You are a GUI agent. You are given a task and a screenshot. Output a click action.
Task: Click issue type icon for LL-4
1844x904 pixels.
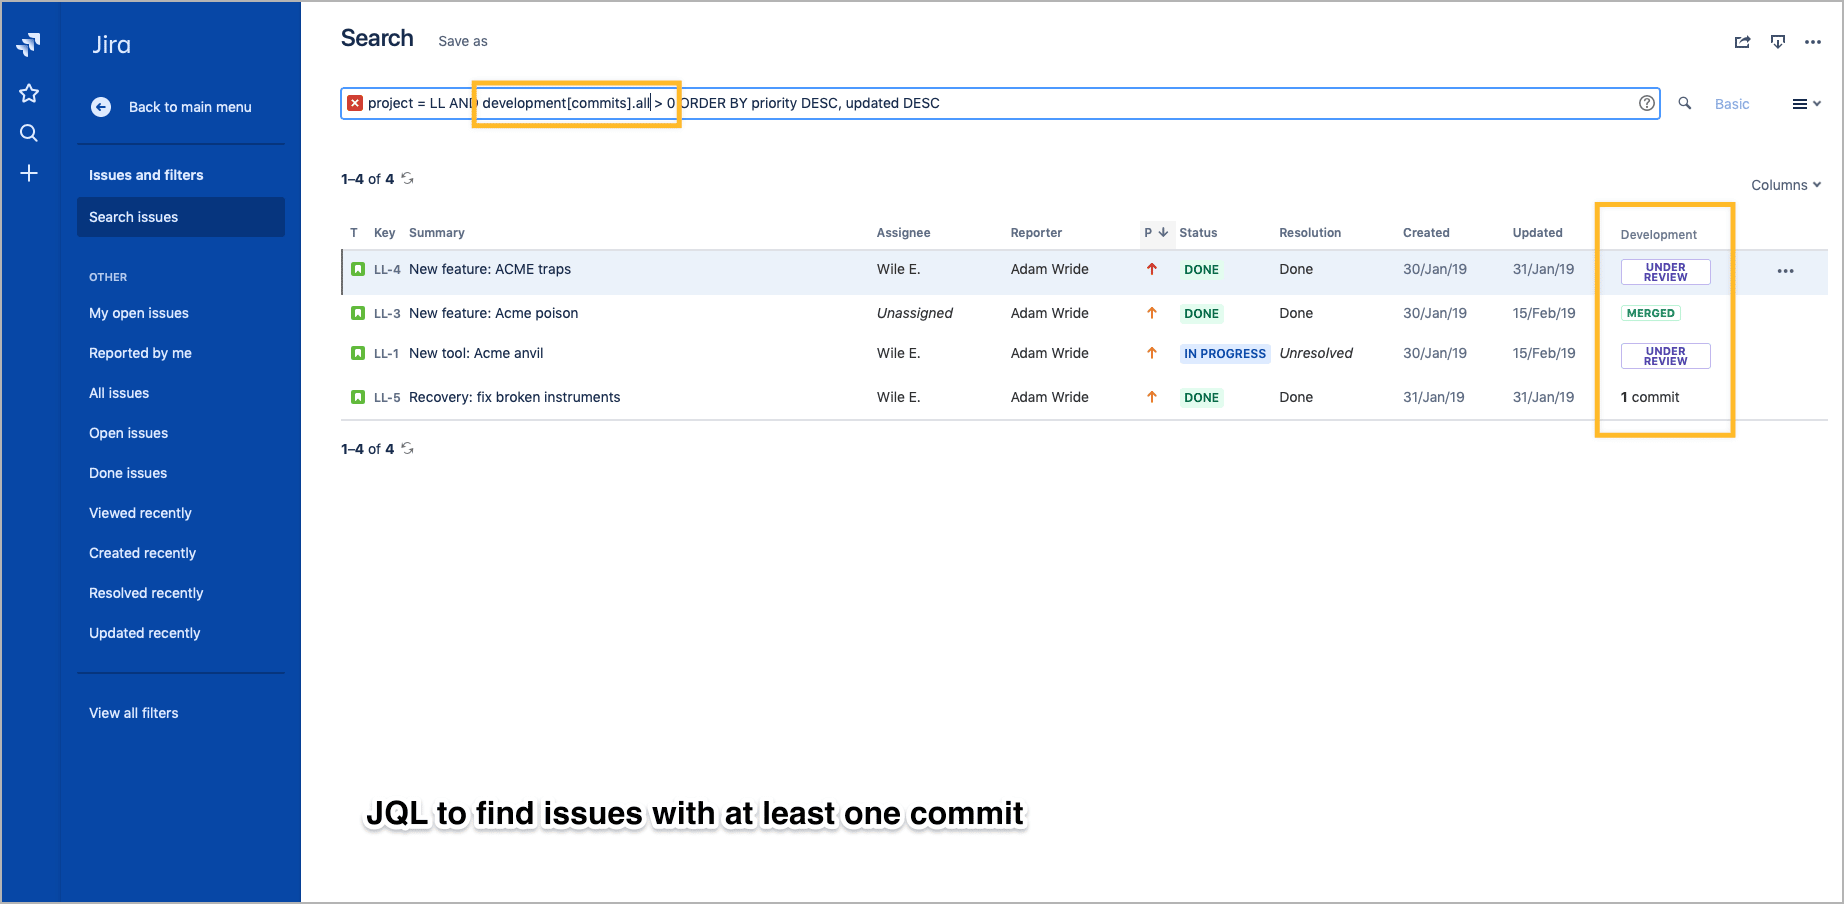pos(358,269)
